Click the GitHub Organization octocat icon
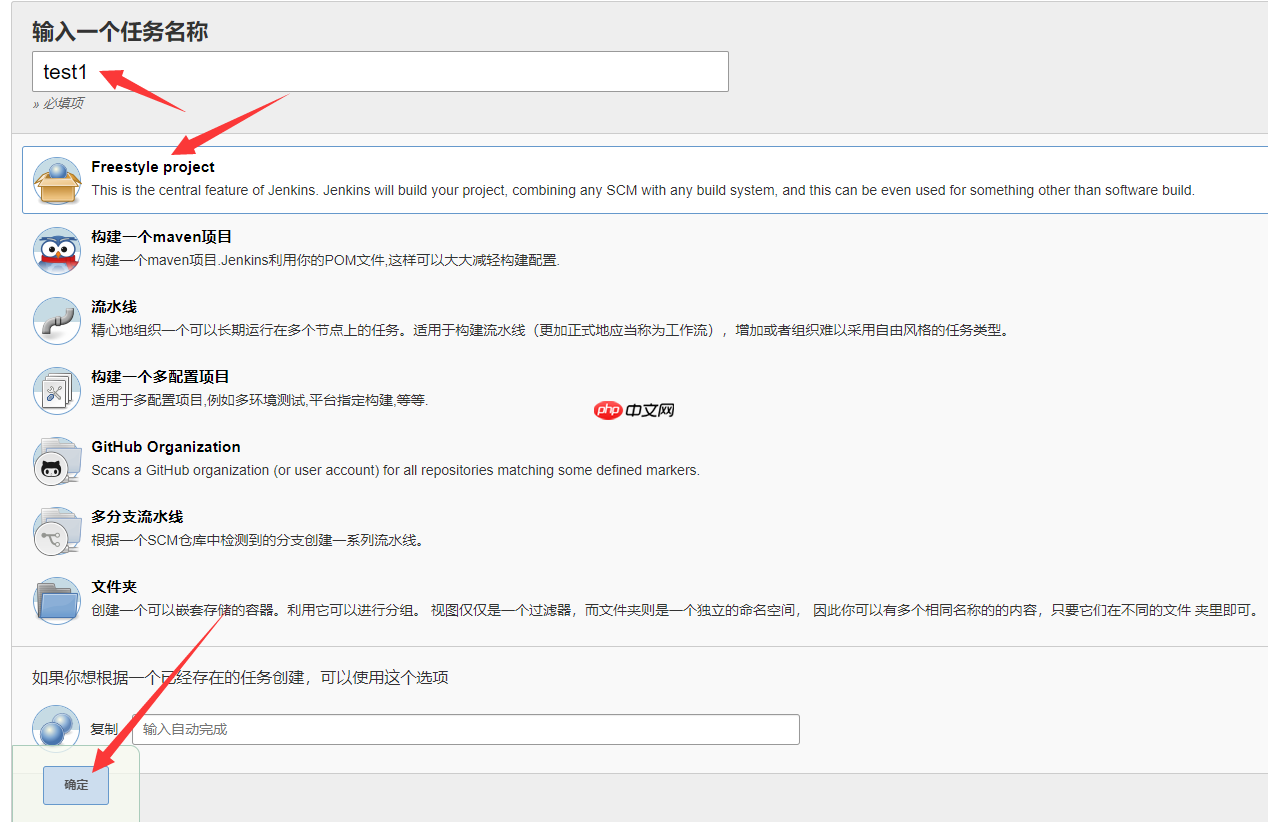Image resolution: width=1268 pixels, height=822 pixels. point(57,460)
